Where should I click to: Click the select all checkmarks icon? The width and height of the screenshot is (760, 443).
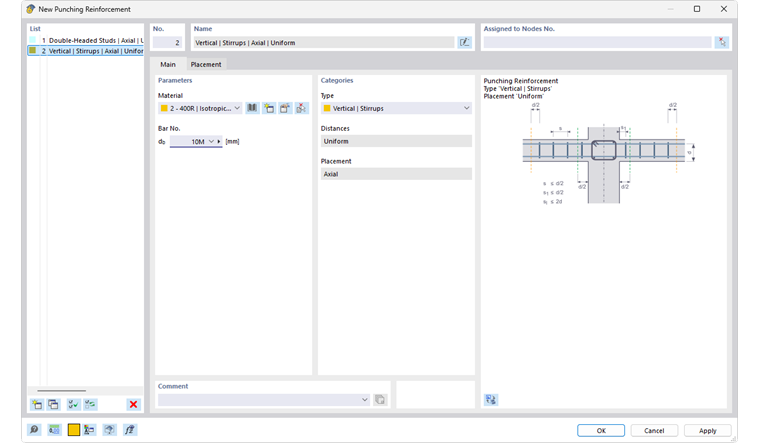coord(74,404)
